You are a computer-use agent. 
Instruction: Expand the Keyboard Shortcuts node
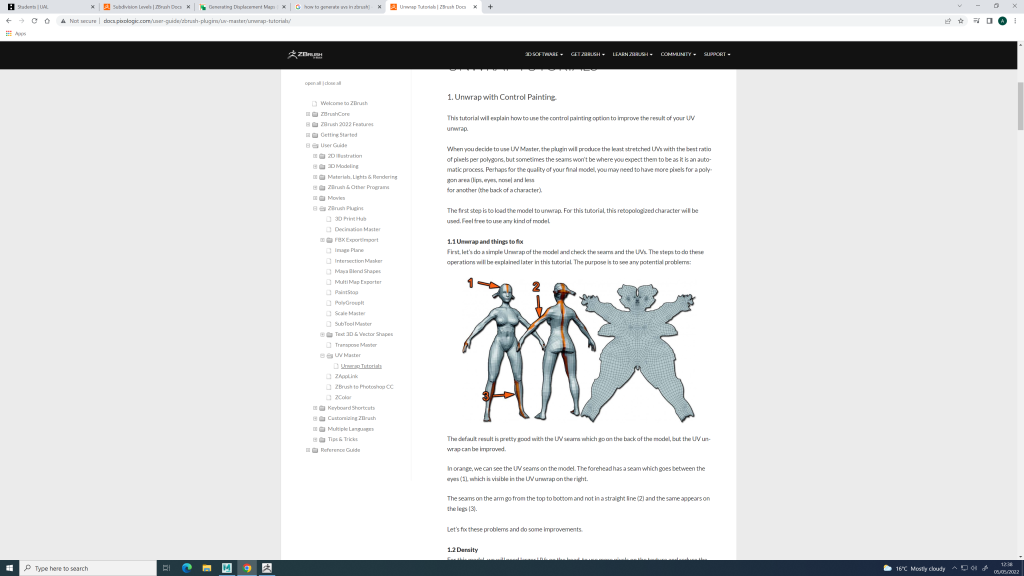[x=315, y=408]
